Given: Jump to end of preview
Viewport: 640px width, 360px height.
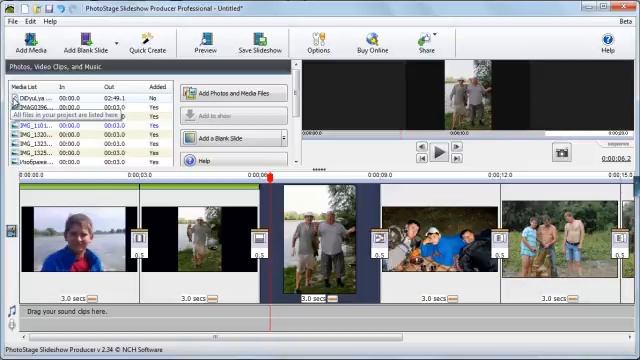Looking at the screenshot, I should (x=457, y=158).
